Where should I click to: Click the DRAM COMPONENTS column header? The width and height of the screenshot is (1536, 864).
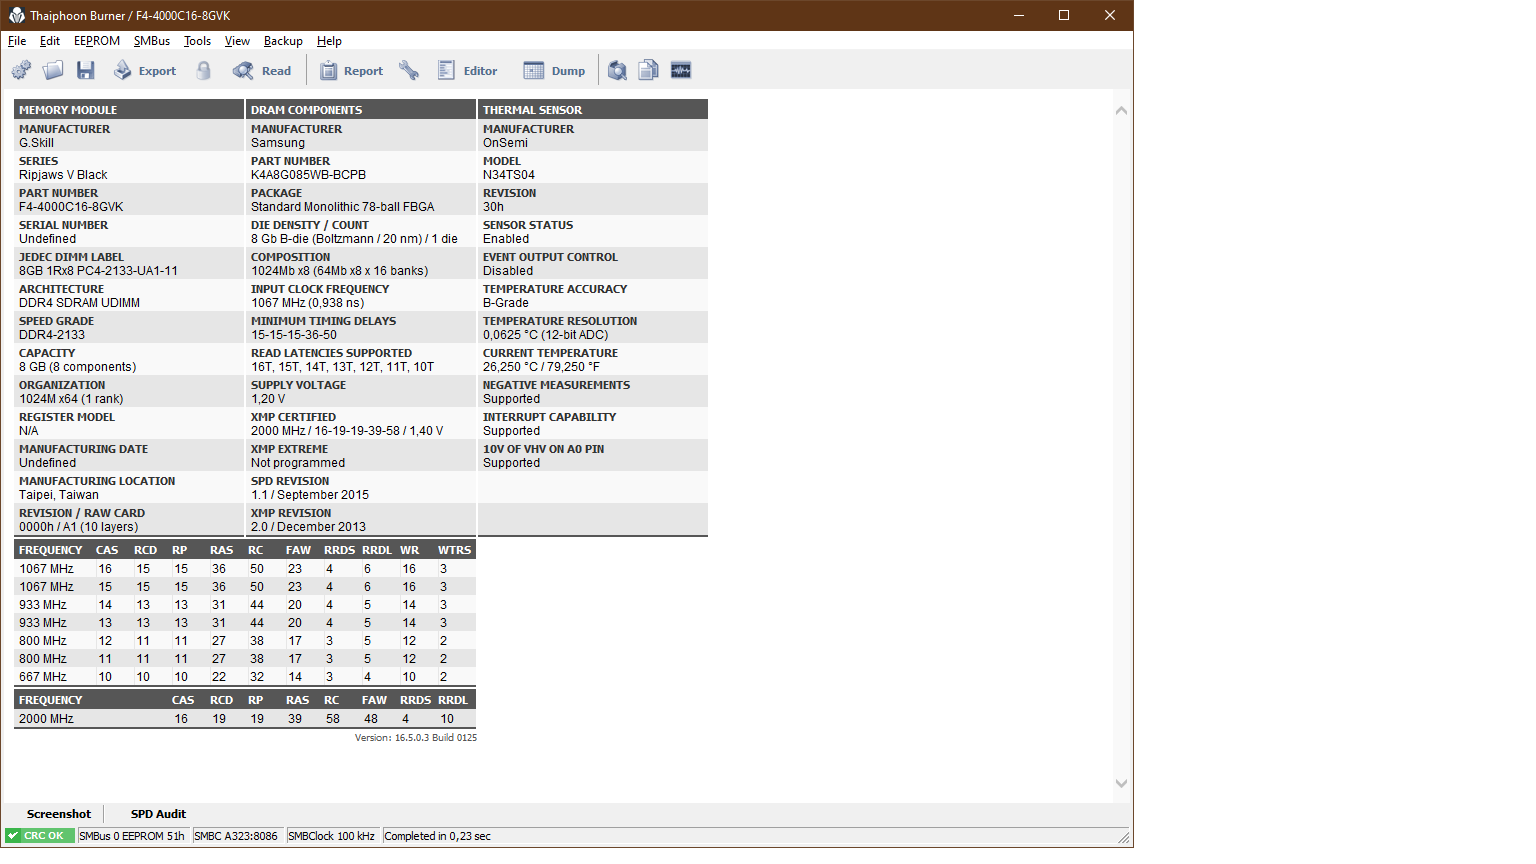click(361, 110)
